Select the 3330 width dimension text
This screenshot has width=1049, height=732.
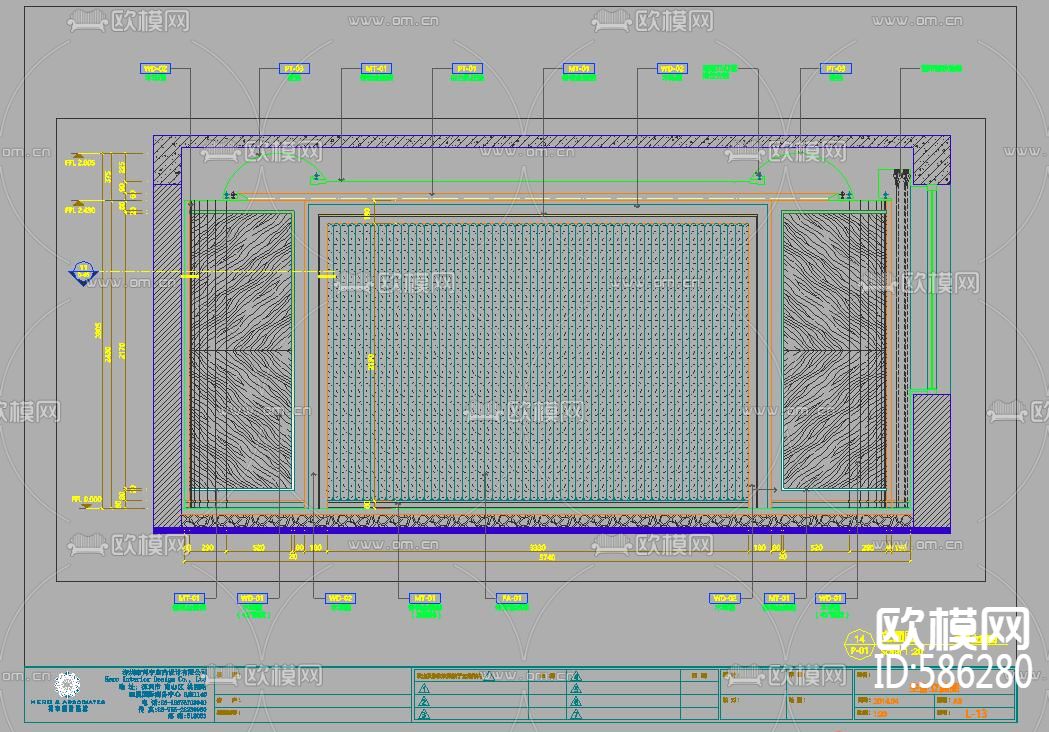coord(538,547)
